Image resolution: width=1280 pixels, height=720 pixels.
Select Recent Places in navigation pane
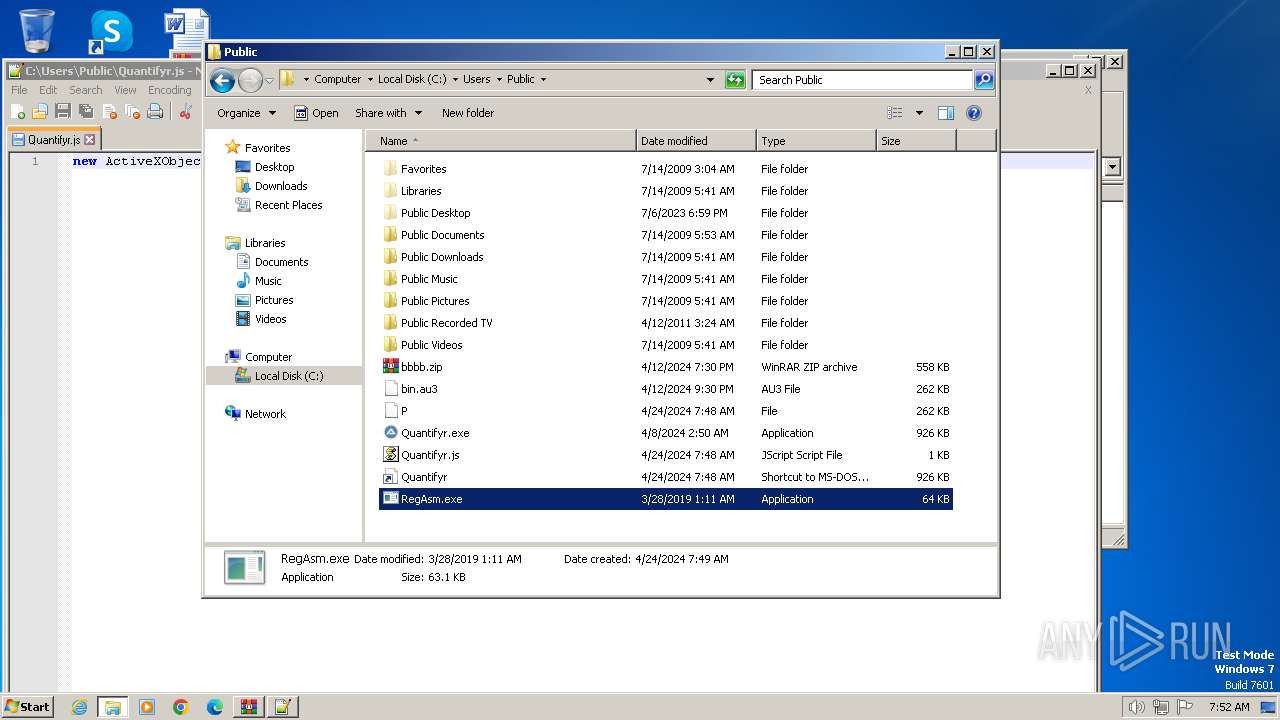point(288,205)
